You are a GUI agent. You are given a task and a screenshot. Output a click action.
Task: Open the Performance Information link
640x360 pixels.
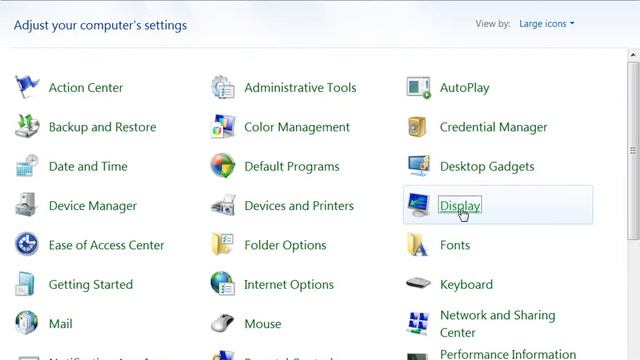(x=508, y=354)
